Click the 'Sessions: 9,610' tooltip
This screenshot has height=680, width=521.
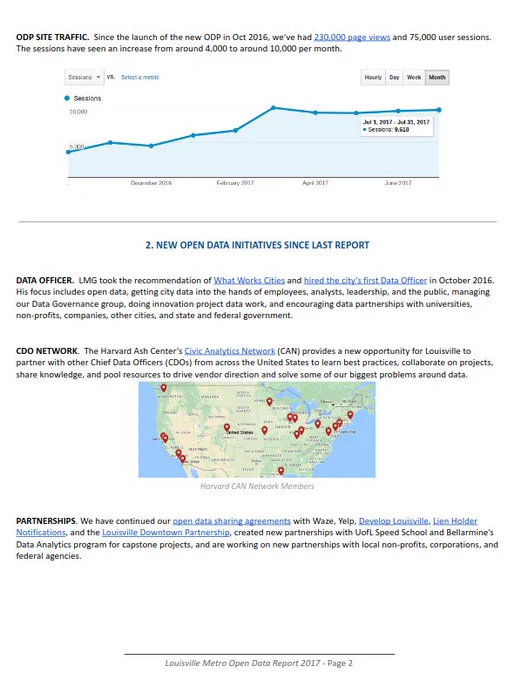click(x=396, y=126)
